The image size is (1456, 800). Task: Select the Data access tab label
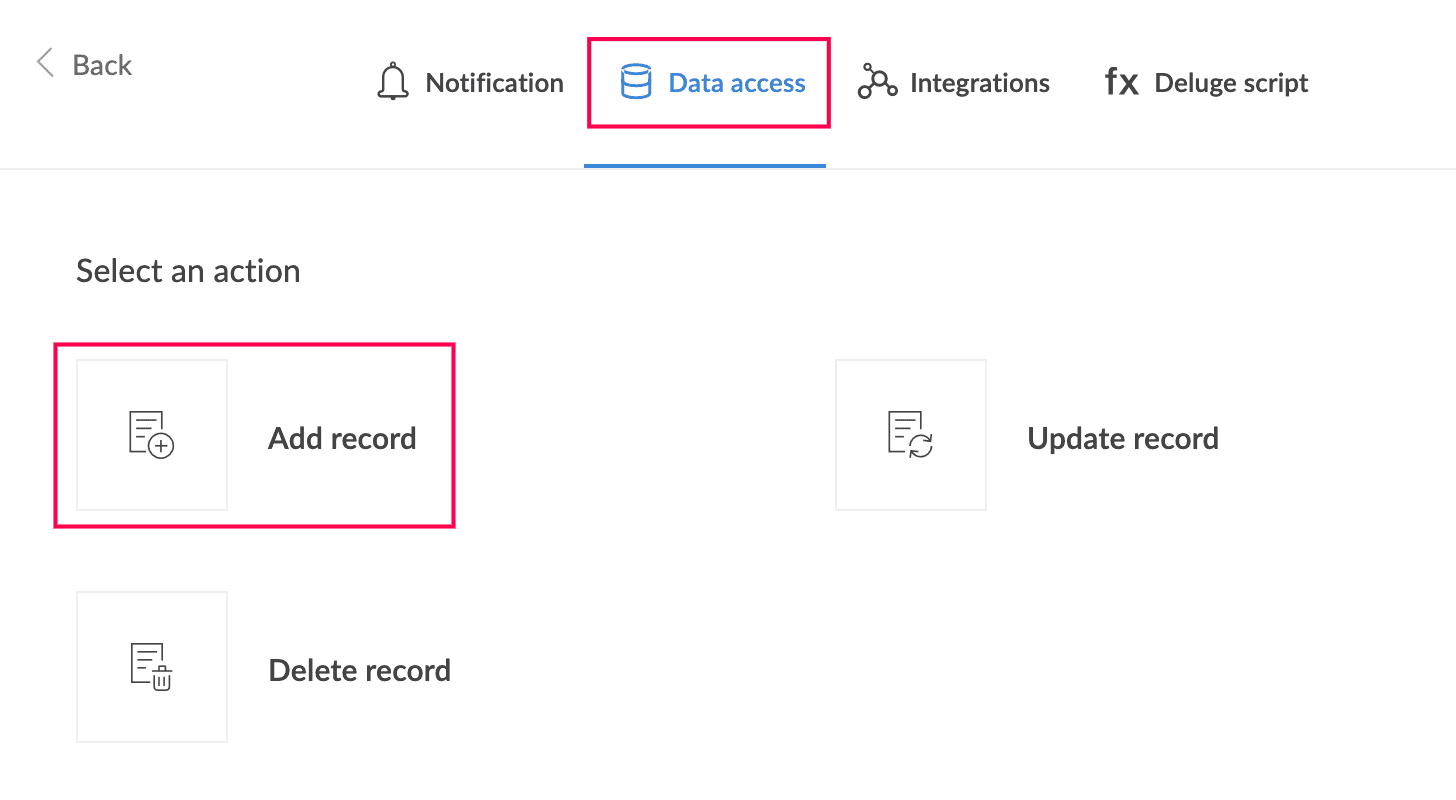click(x=737, y=83)
